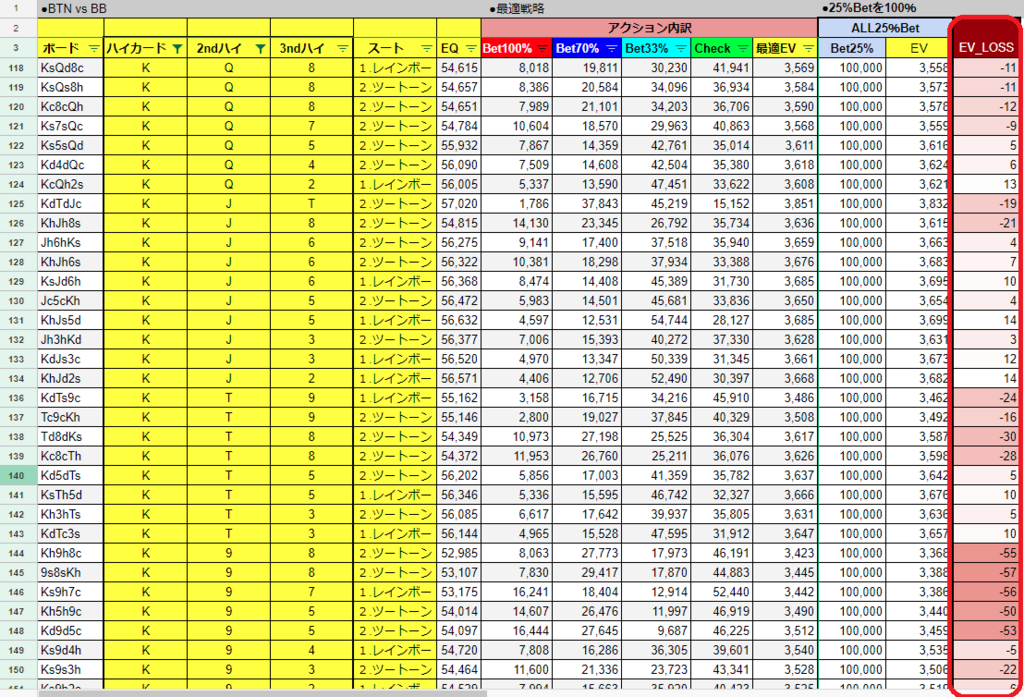Image resolution: width=1024 pixels, height=697 pixels.
Task: Click the board cell Tc9cKh
Action: click(71, 417)
